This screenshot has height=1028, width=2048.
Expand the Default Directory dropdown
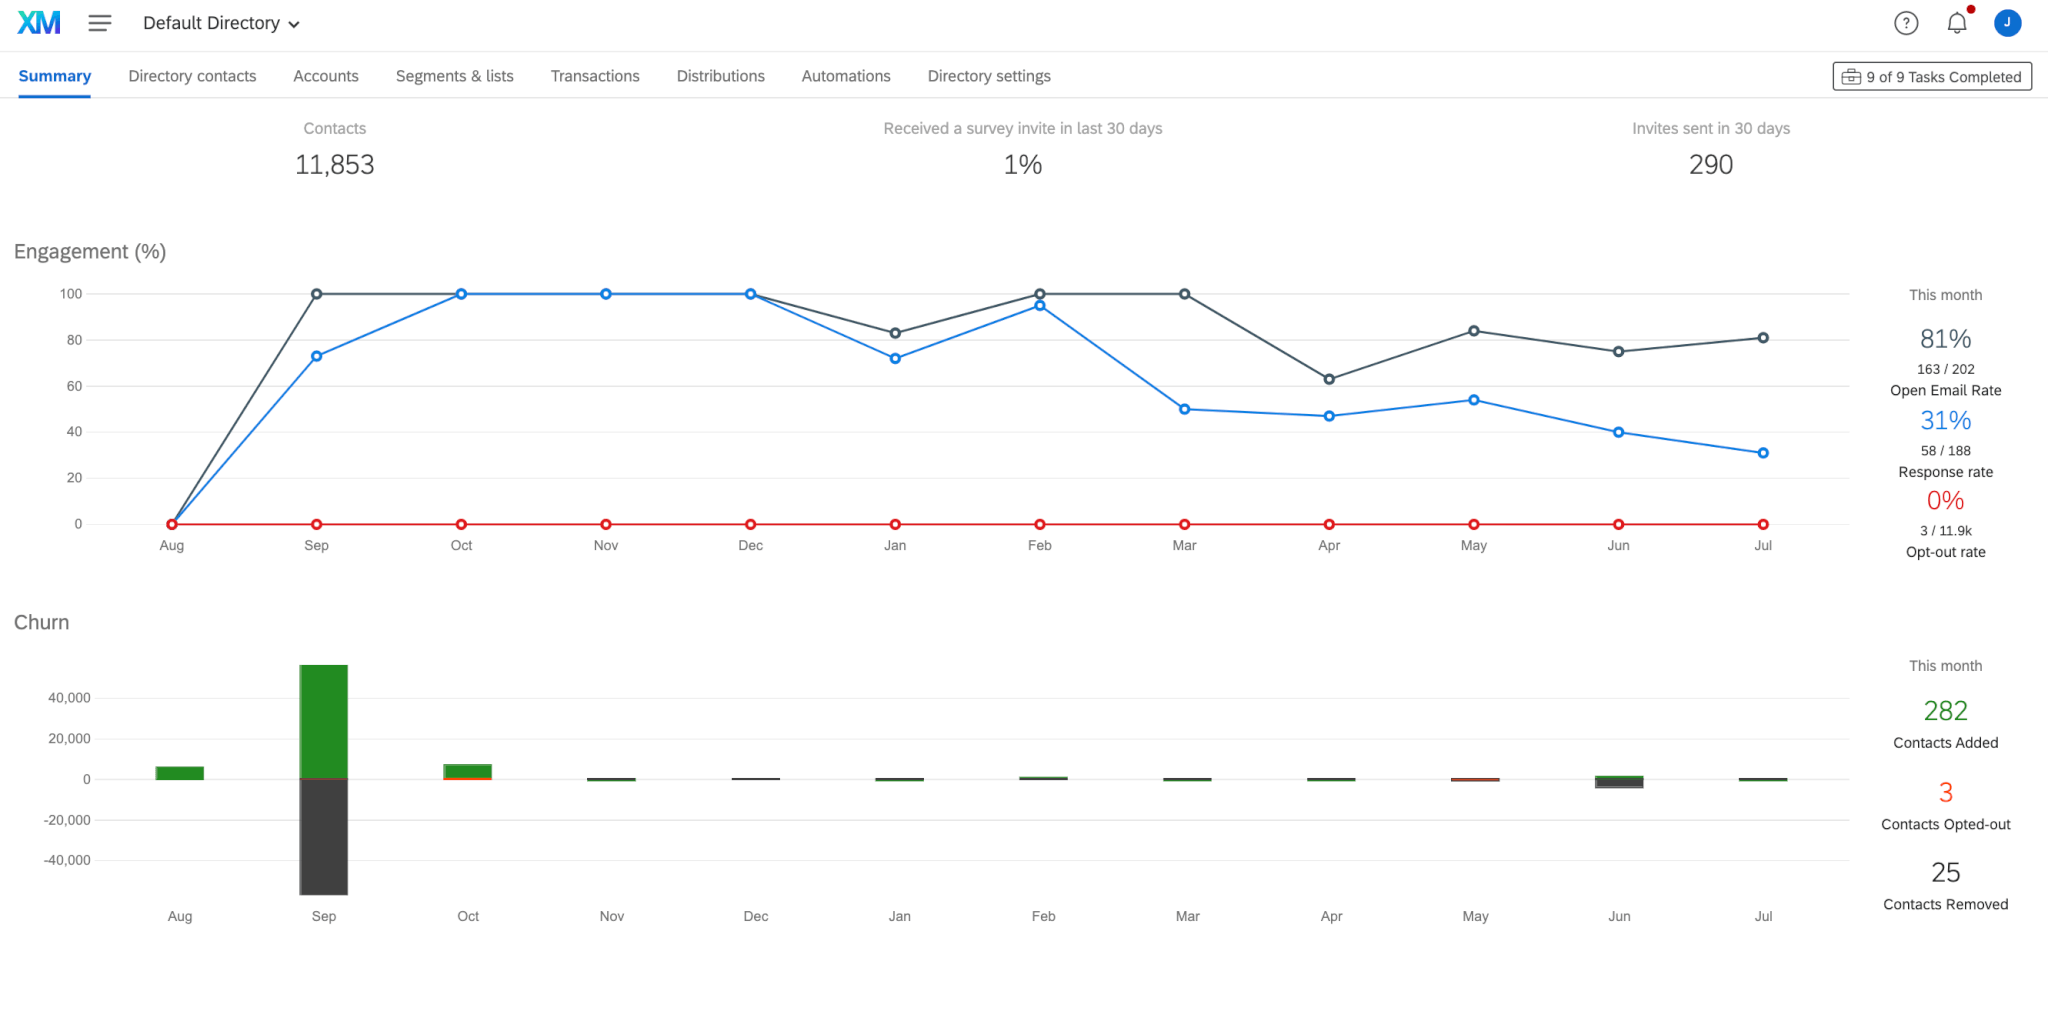pyautogui.click(x=220, y=23)
